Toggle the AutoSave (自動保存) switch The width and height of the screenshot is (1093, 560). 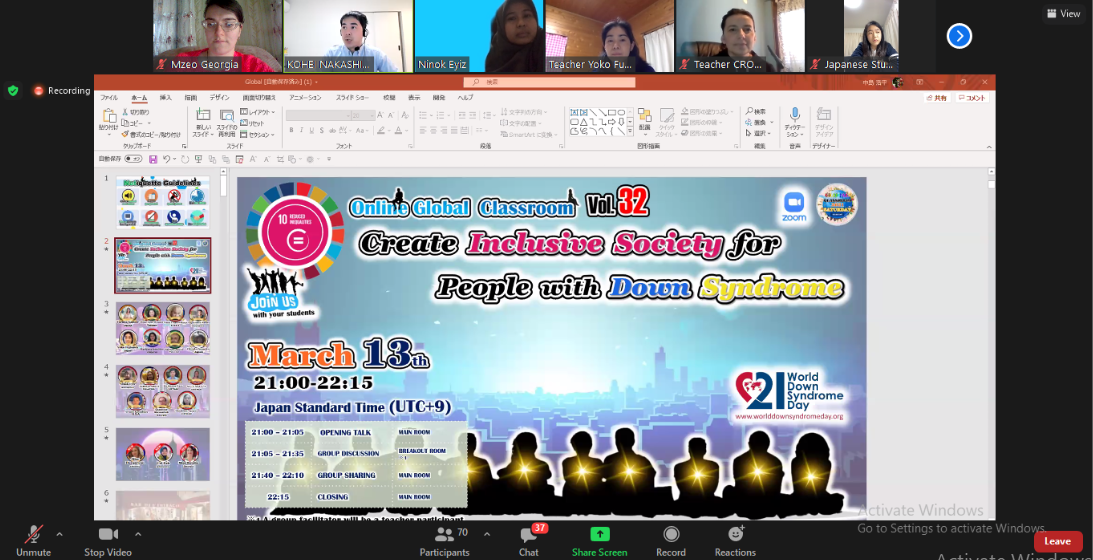pyautogui.click(x=133, y=159)
